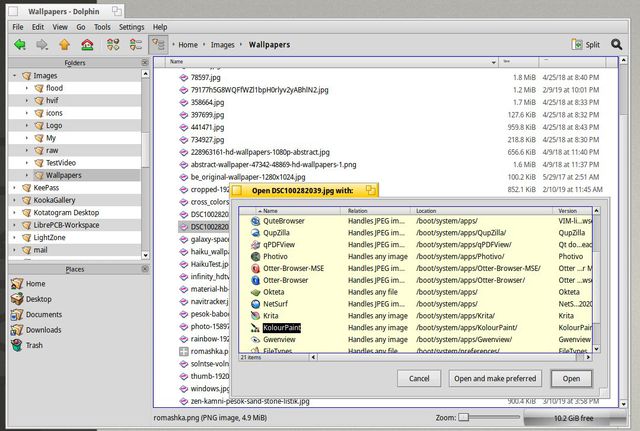Select the details view mode button
Screen dimensions: 640x431
pos(158,44)
